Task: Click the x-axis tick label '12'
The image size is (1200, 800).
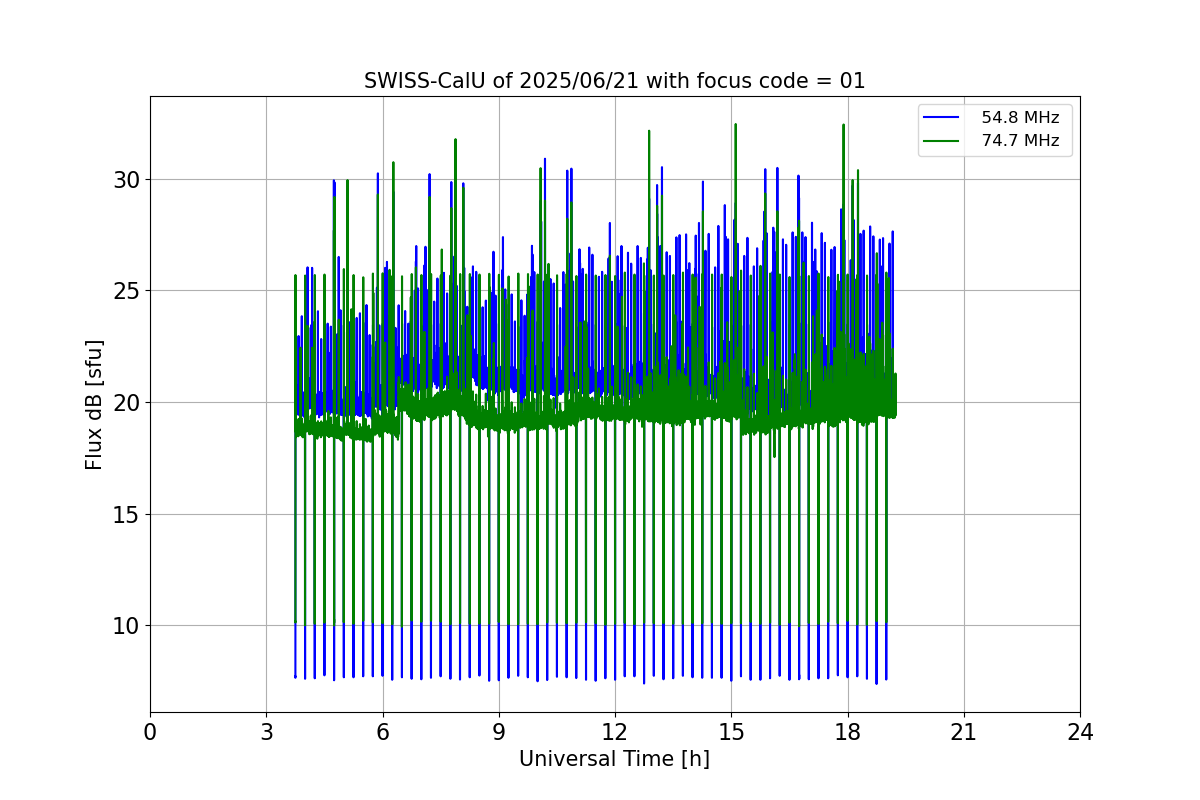Action: pos(615,732)
